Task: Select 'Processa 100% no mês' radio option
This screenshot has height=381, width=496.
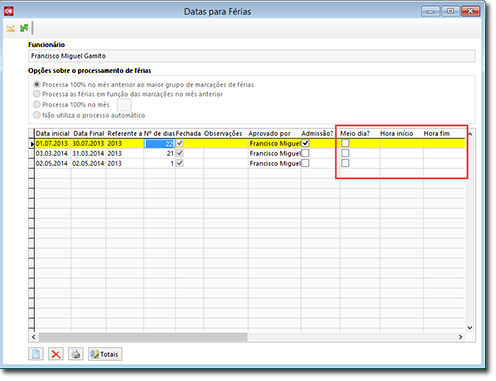Action: pyautogui.click(x=37, y=104)
